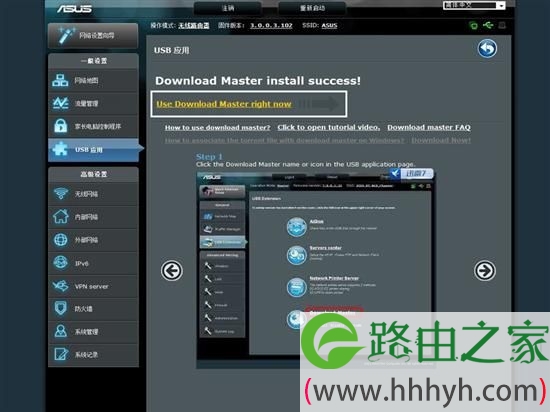This screenshot has height=412, width=550.
Task: Open firewall shield item in sidebar
Action: point(93,309)
